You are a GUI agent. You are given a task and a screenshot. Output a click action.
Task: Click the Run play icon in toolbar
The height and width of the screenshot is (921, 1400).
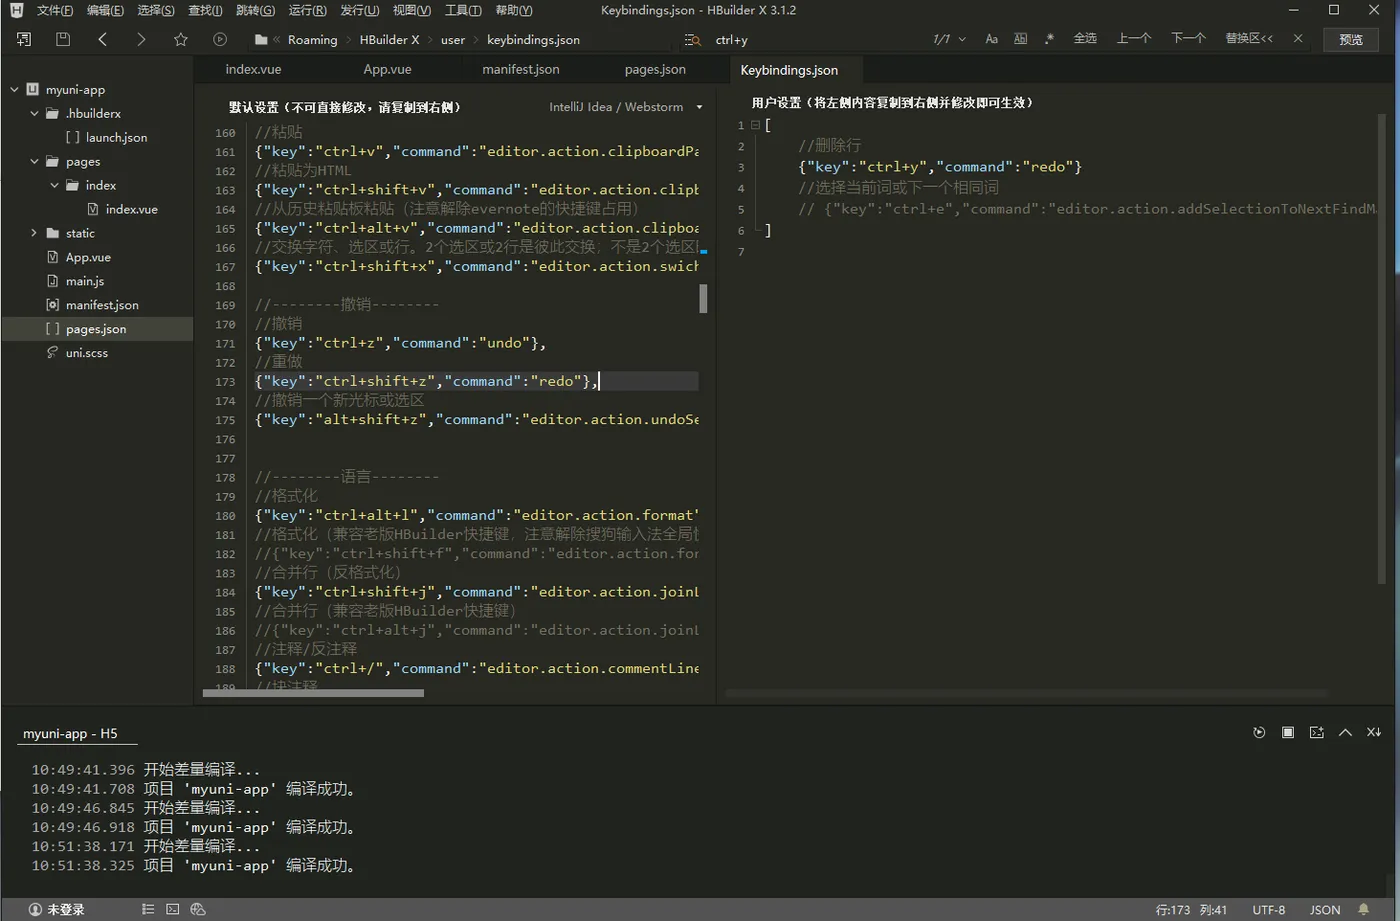click(x=220, y=39)
